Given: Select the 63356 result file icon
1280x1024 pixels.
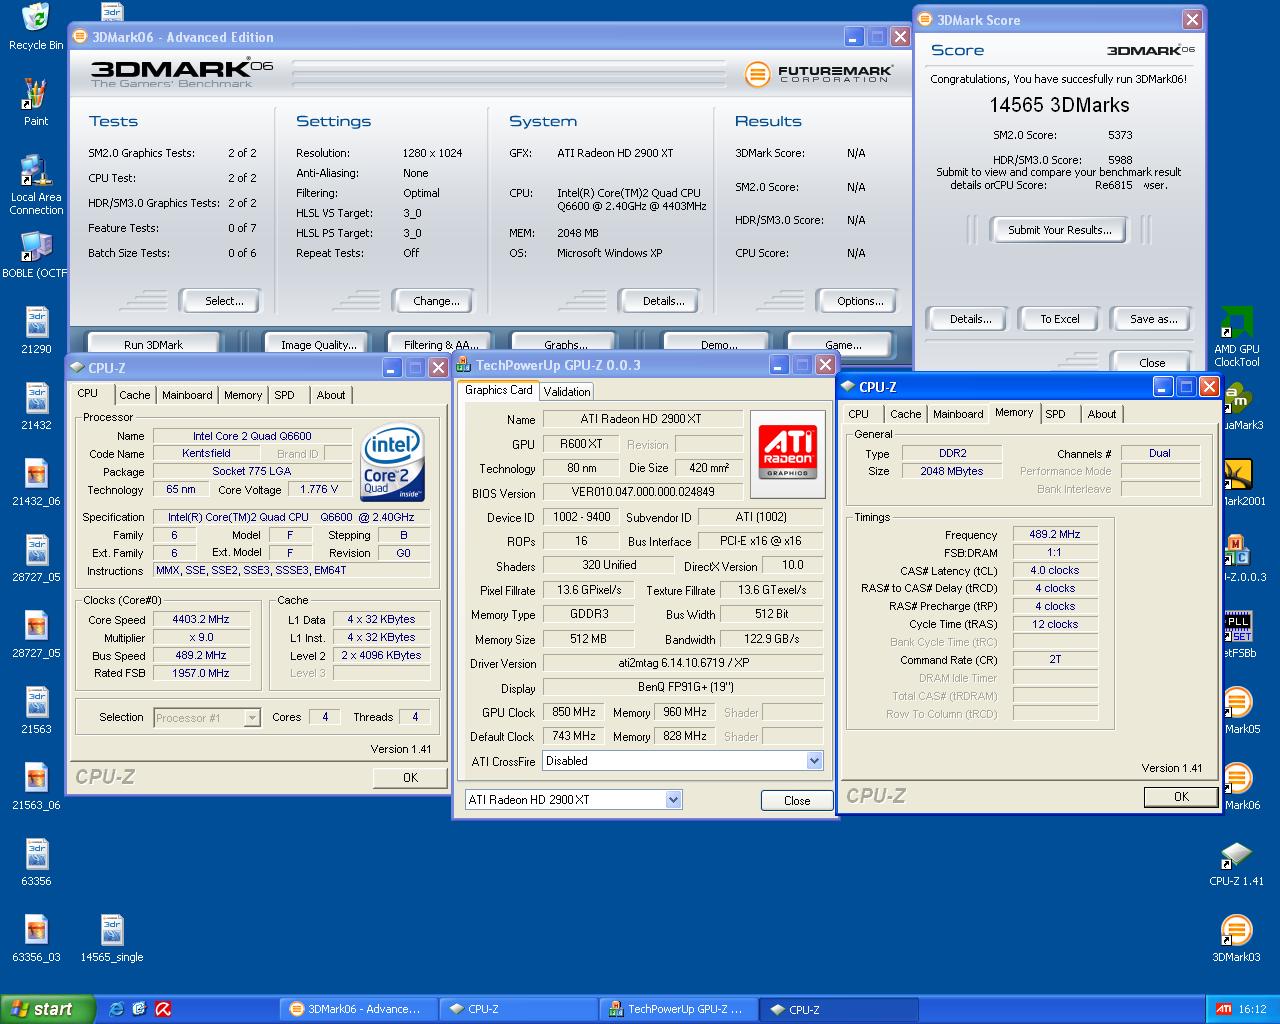Looking at the screenshot, I should 36,864.
